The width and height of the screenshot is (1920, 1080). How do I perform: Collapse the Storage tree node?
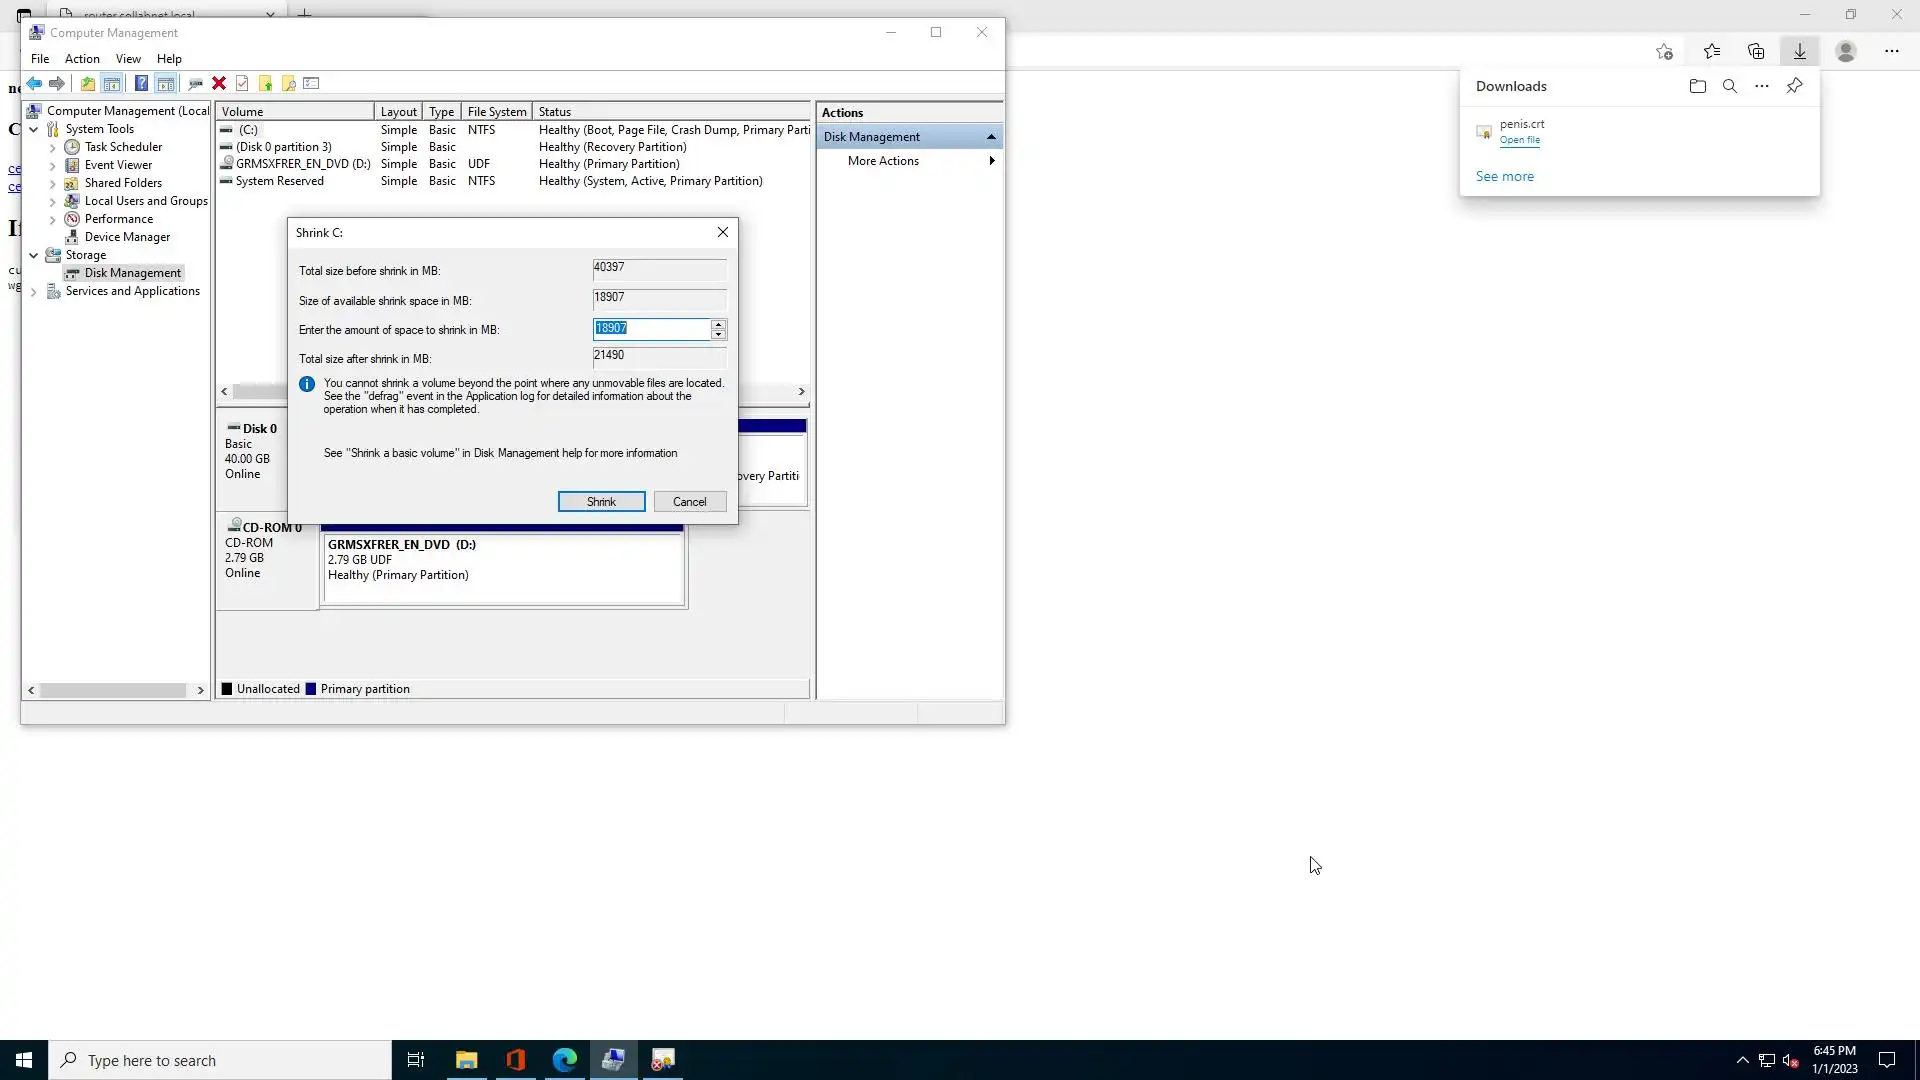[x=34, y=255]
